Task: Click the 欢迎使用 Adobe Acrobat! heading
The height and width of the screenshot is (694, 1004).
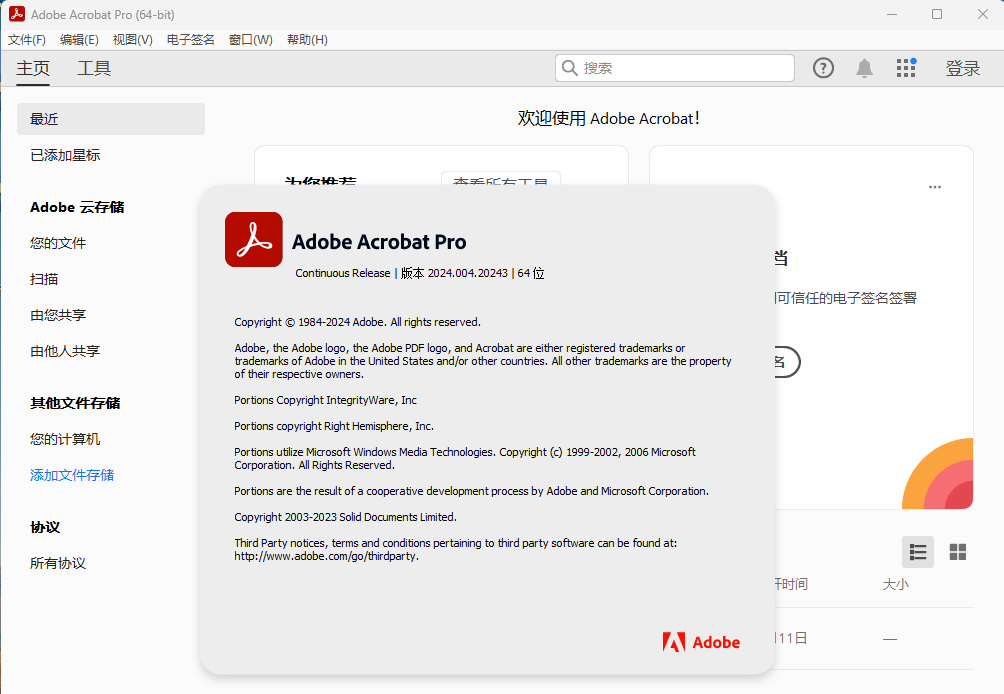Action: [609, 118]
